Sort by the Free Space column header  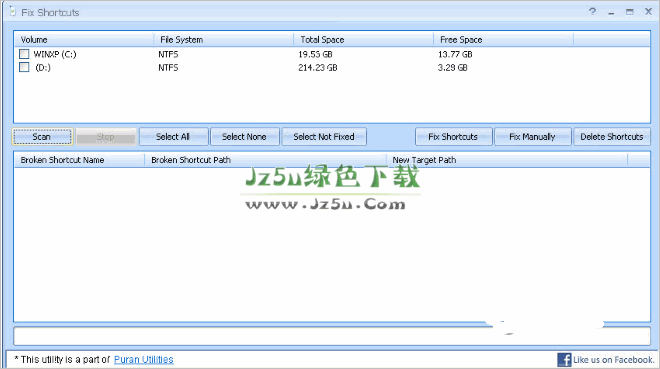click(503, 40)
